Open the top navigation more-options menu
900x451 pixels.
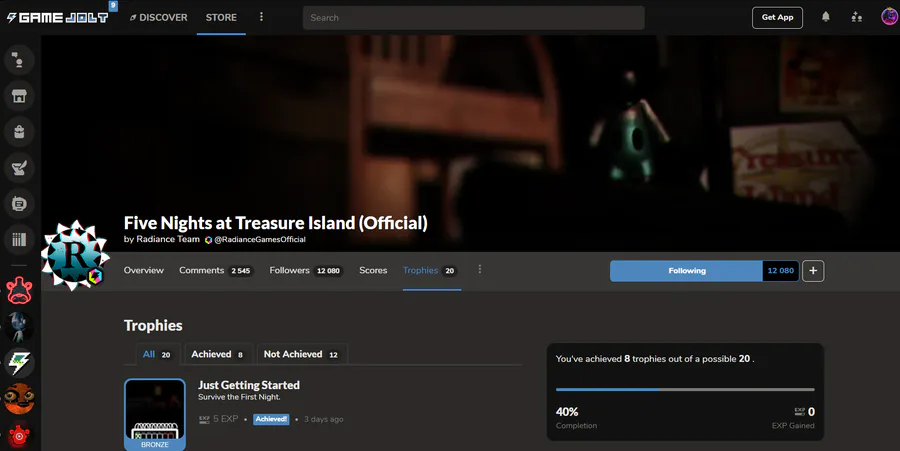pyautogui.click(x=261, y=17)
